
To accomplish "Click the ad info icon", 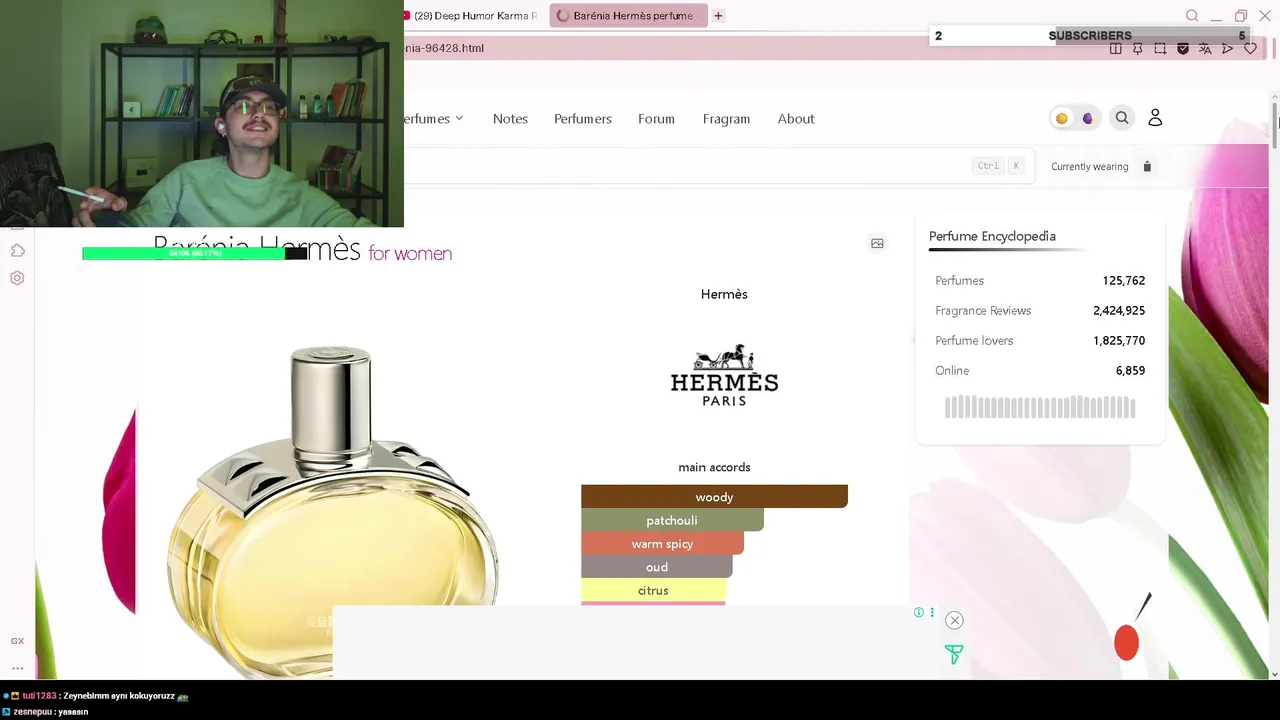I will point(918,612).
